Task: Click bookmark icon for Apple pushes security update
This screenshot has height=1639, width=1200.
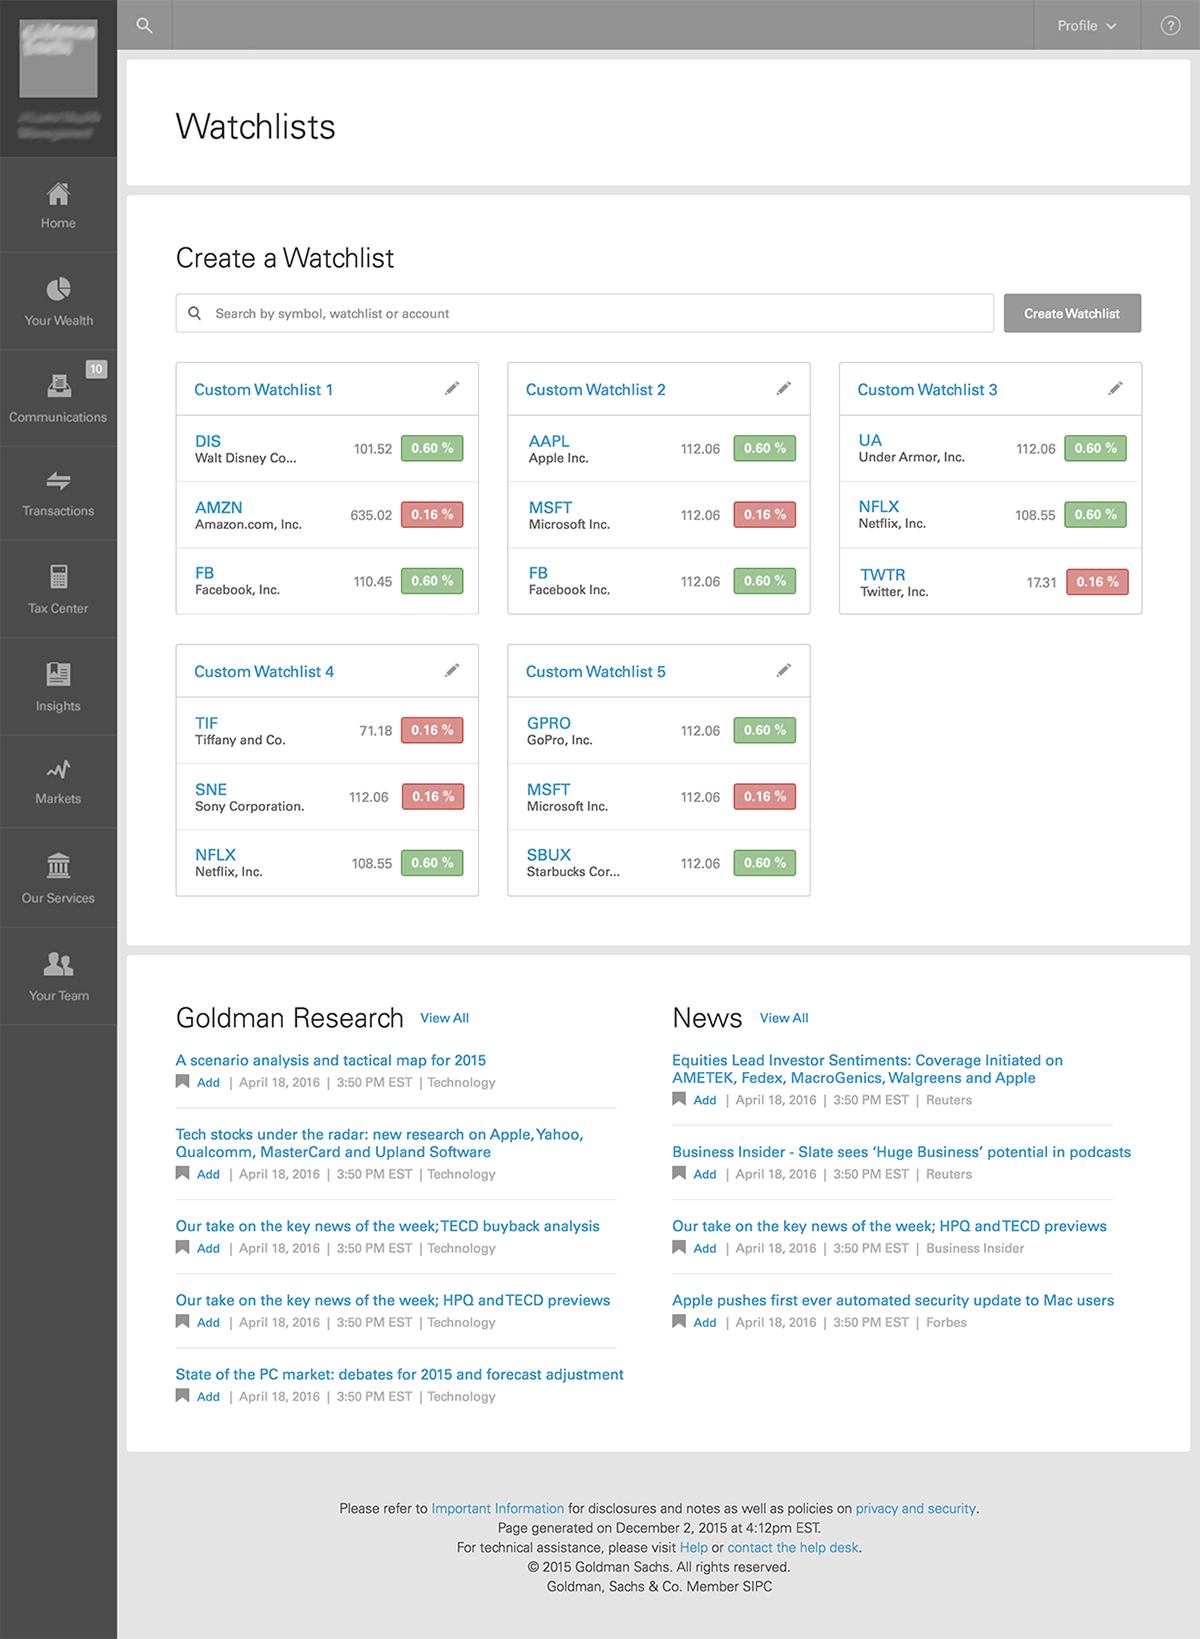Action: [x=679, y=1321]
